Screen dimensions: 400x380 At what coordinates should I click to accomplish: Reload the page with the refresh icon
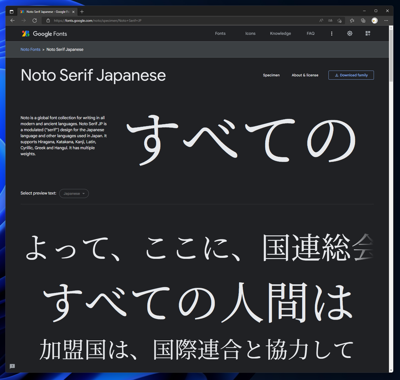[34, 21]
